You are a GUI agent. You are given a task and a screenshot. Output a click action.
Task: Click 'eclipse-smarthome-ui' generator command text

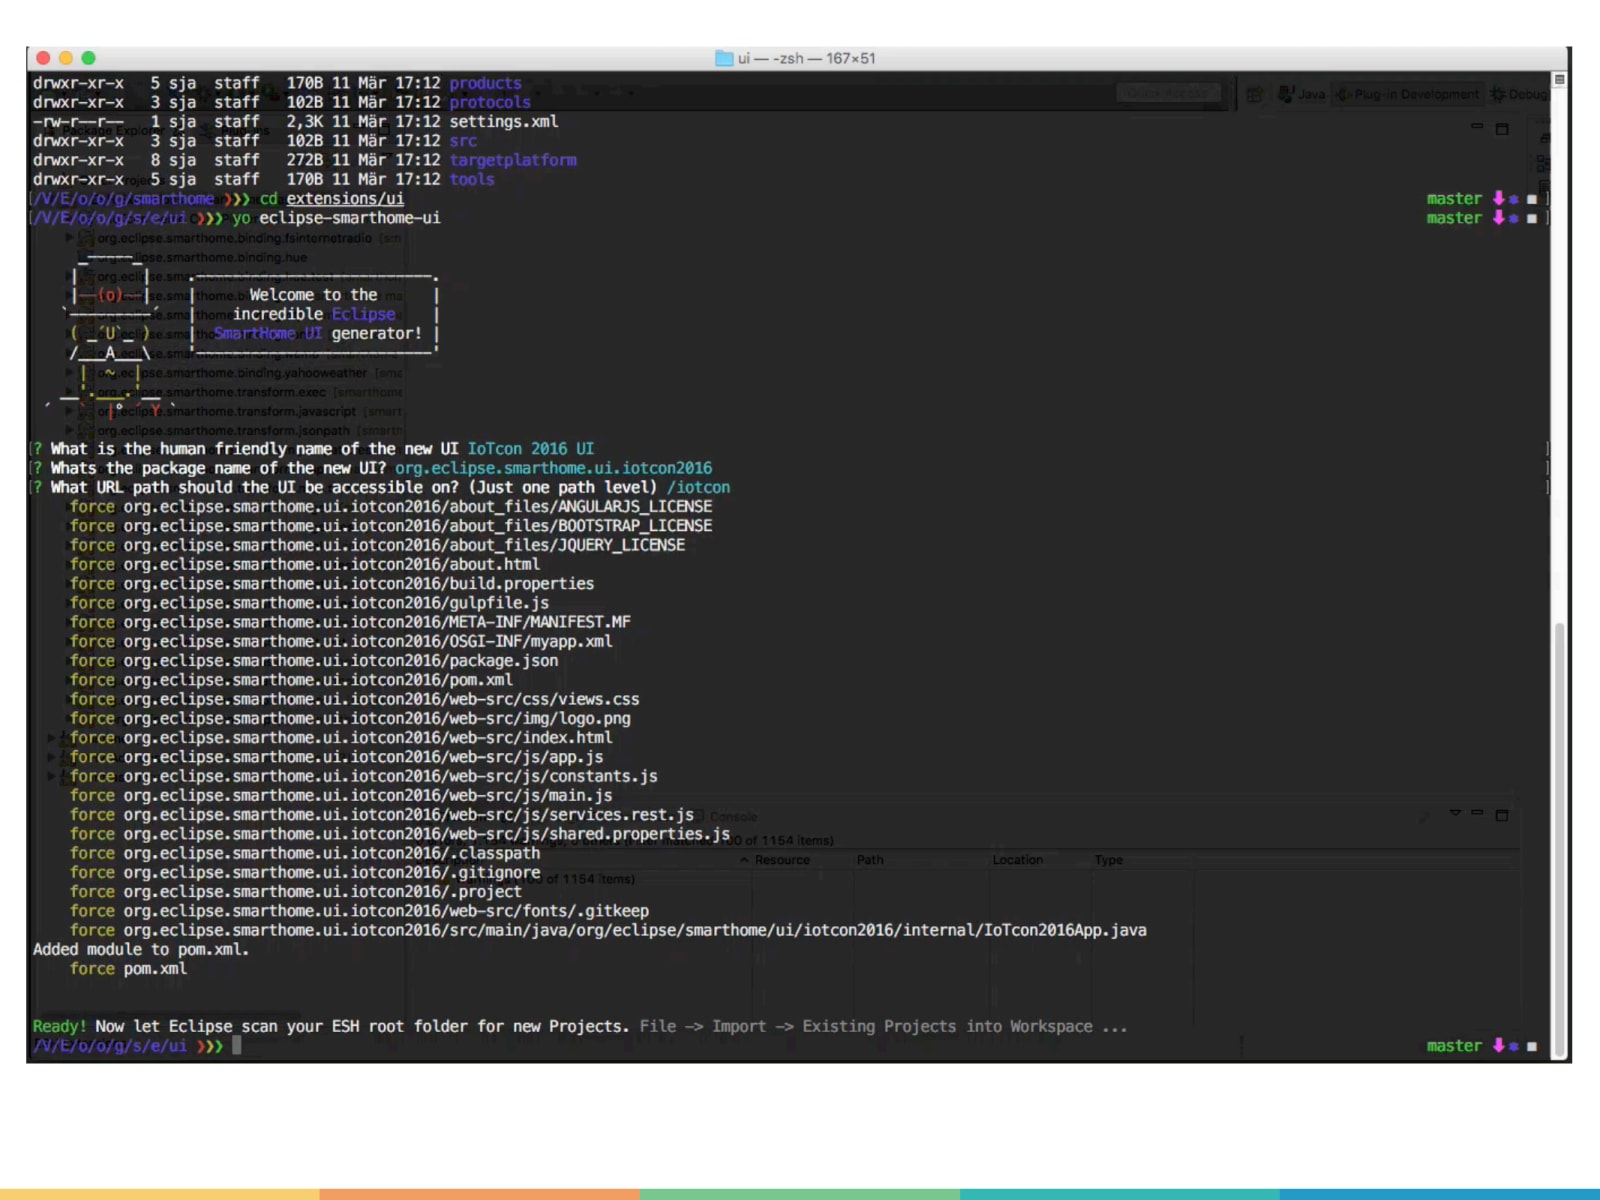[349, 217]
